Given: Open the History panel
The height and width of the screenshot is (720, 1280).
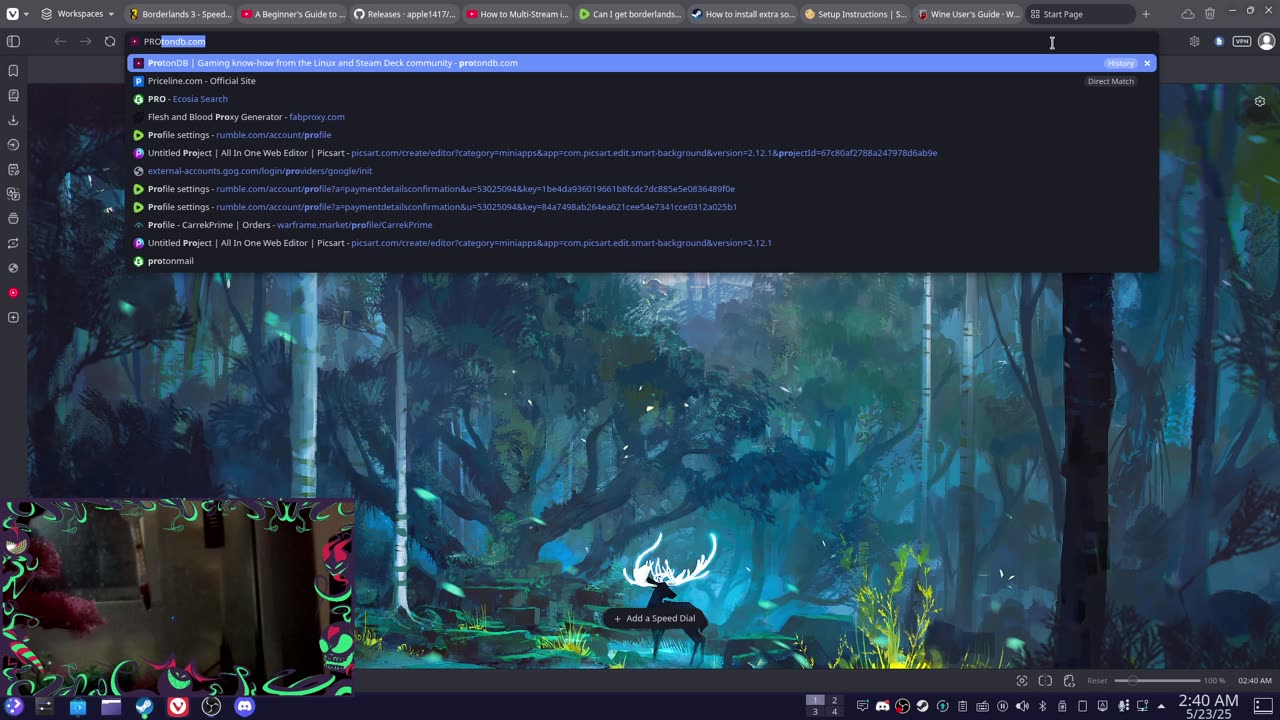Looking at the screenshot, I should pos(13,145).
